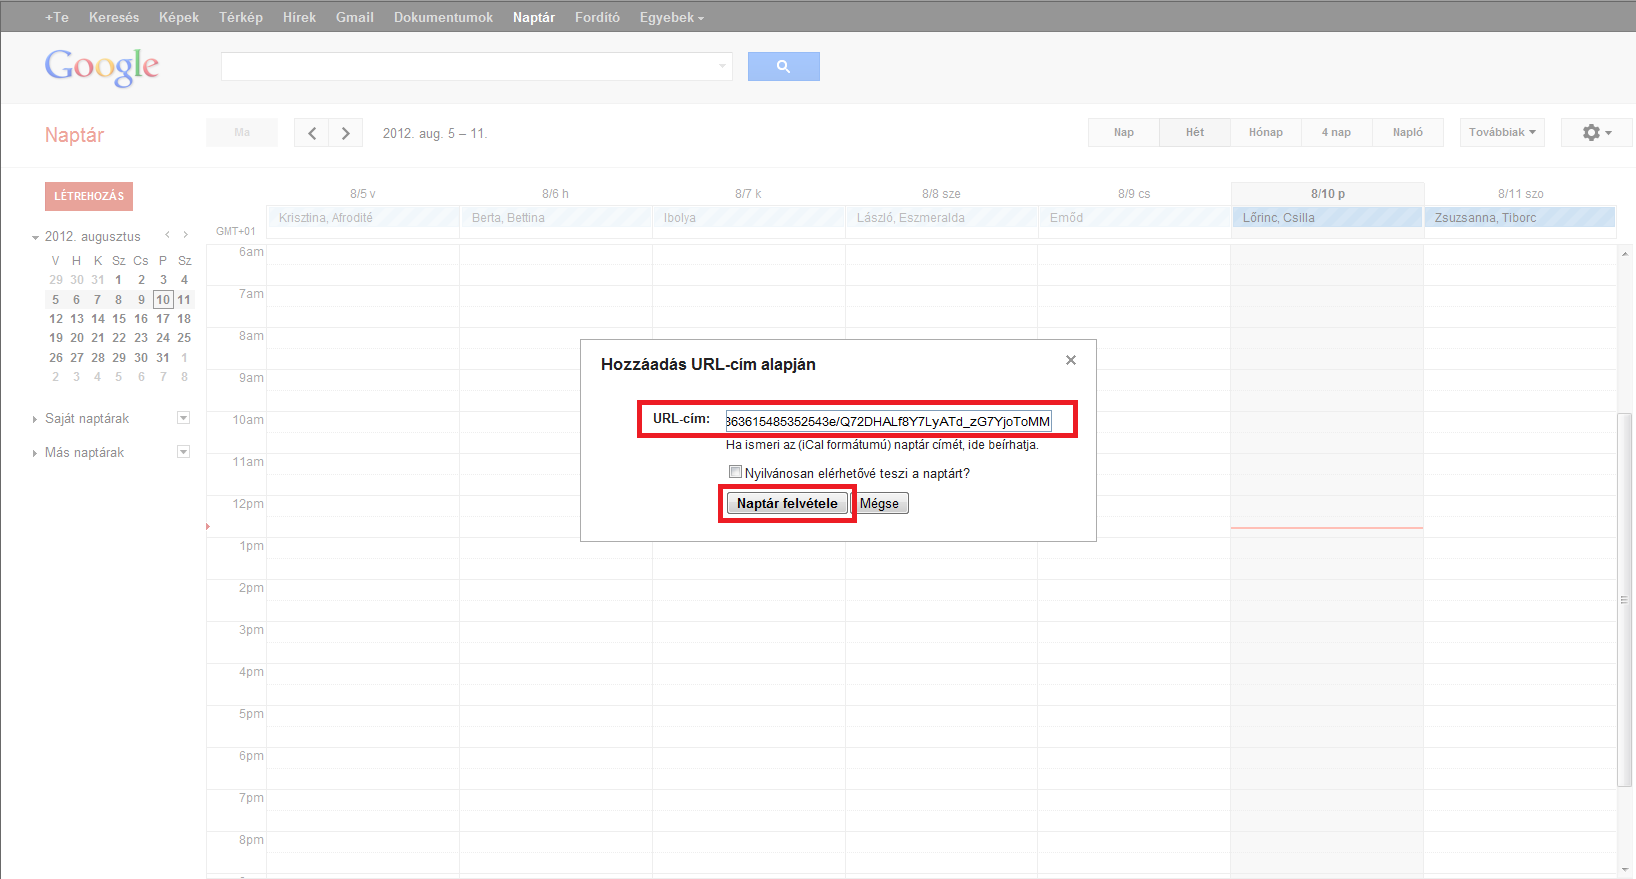Click the scrollbar up arrow
Image resolution: width=1636 pixels, height=879 pixels.
coord(1625,254)
